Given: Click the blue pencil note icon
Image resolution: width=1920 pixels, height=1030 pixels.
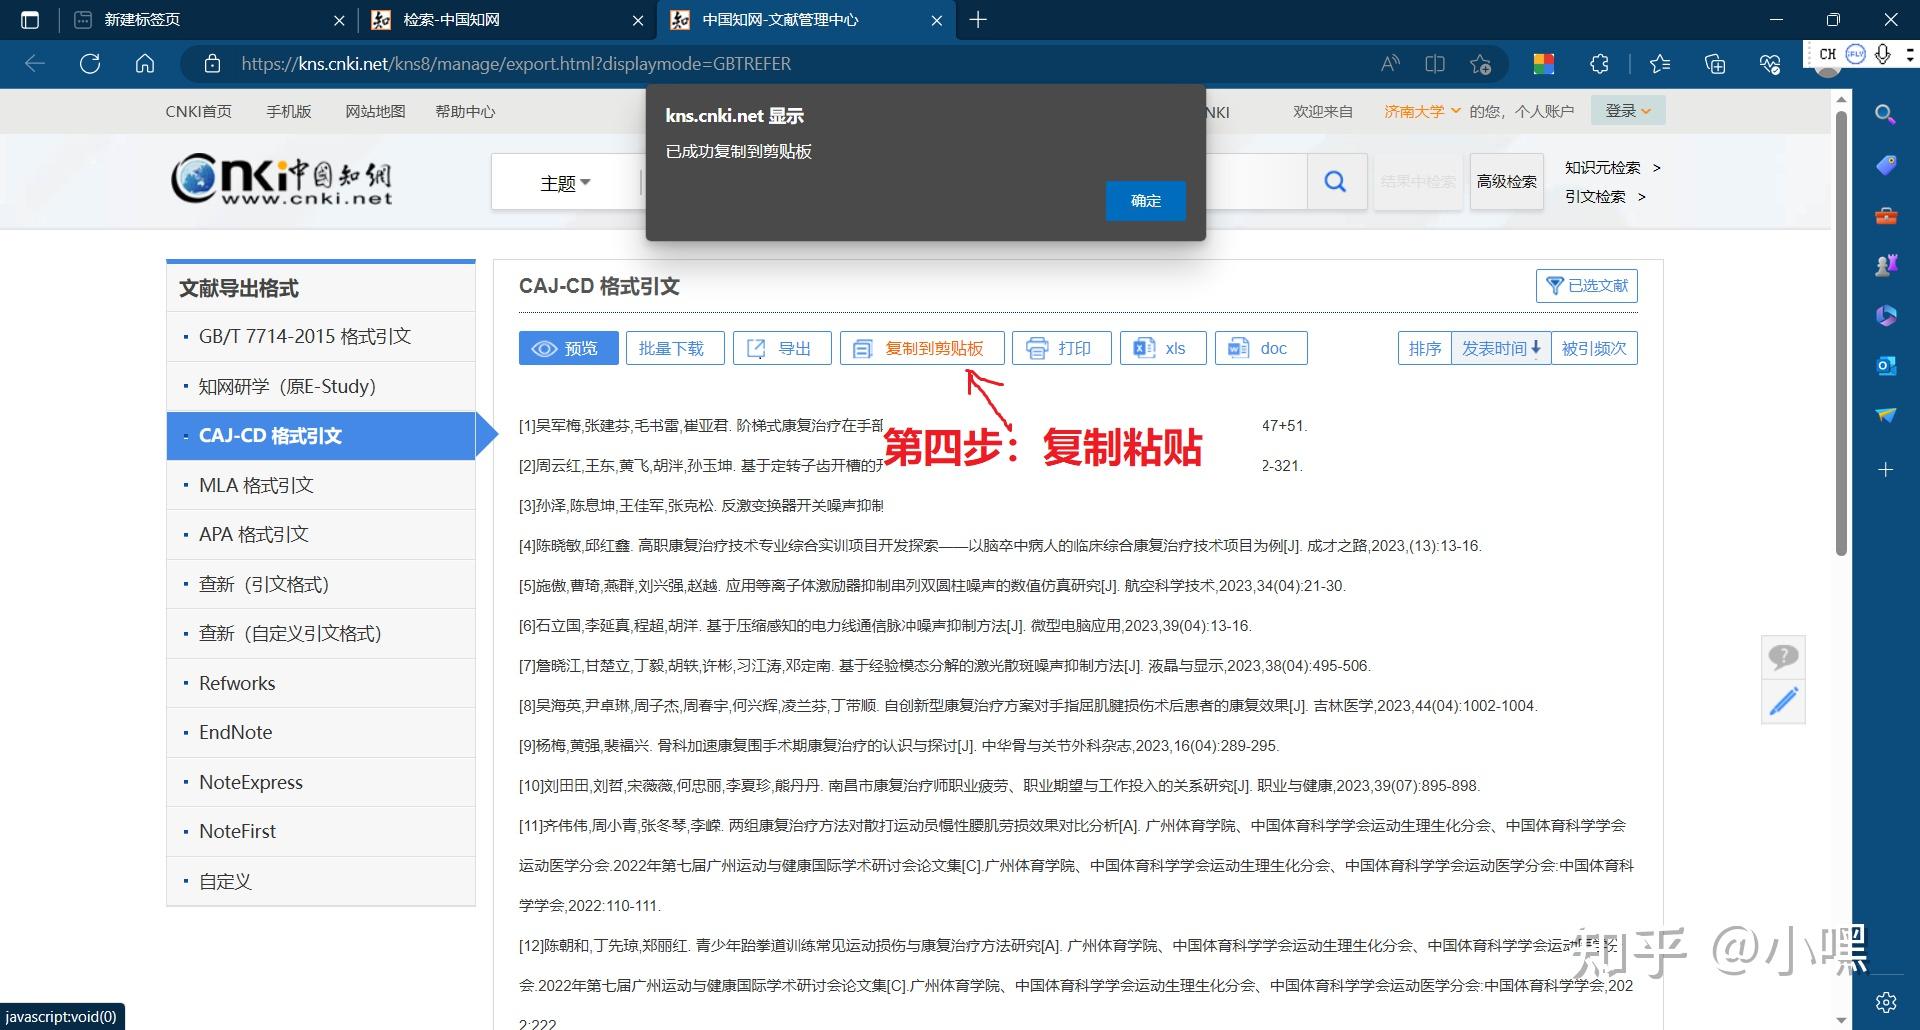Looking at the screenshot, I should 1783,701.
